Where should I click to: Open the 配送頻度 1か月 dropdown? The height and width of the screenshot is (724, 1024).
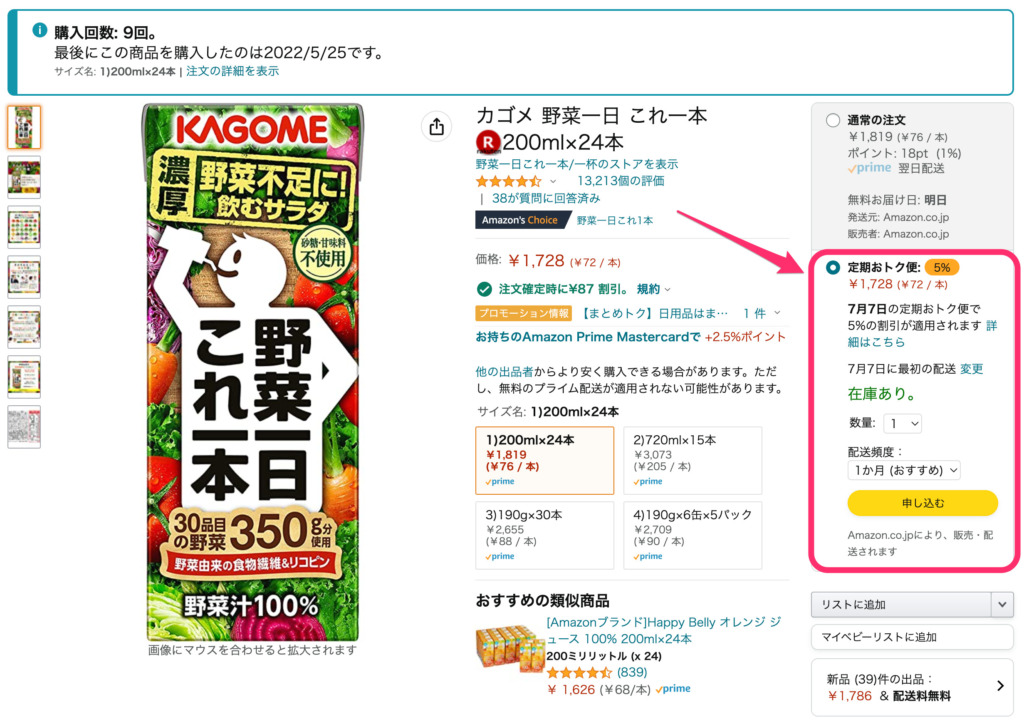pyautogui.click(x=904, y=470)
